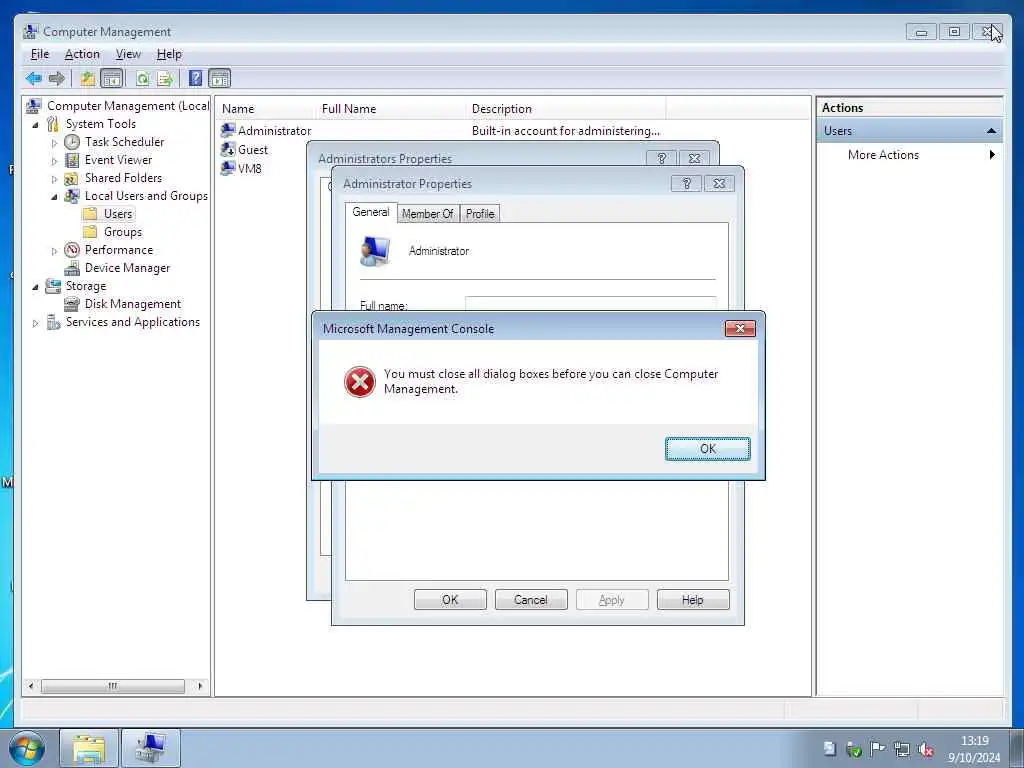Click the Forward arrow toolbar icon
This screenshot has height=768, width=1024.
click(x=57, y=79)
